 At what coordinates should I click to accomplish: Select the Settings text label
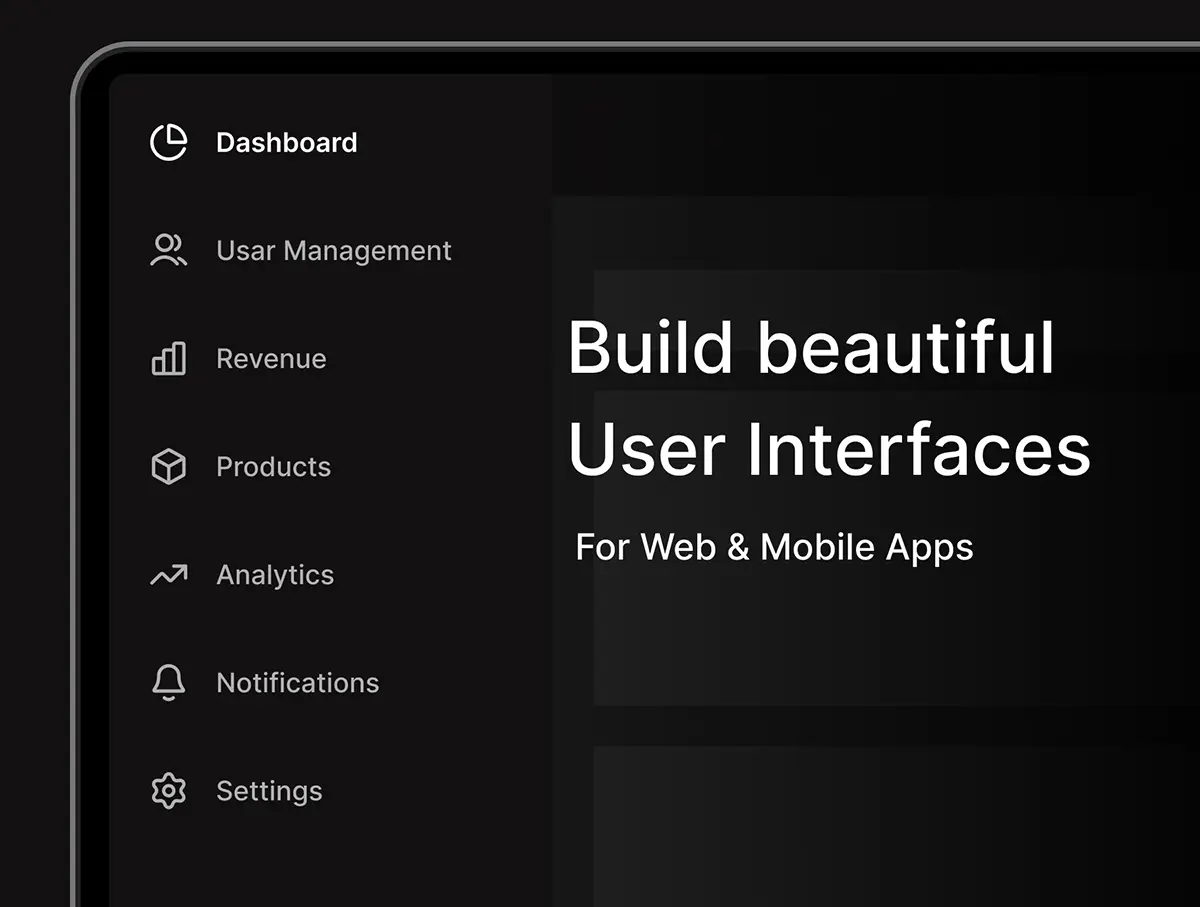point(269,791)
